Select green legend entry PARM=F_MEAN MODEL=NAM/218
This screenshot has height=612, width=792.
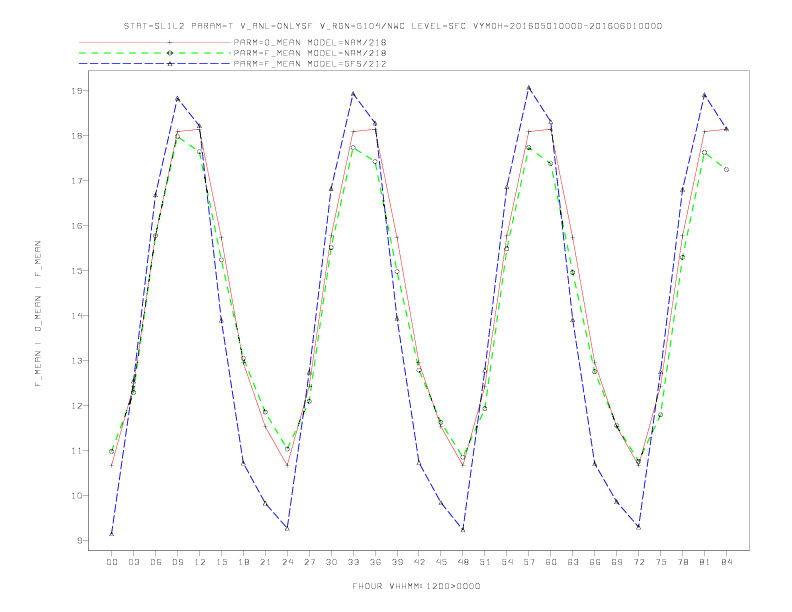(310, 53)
